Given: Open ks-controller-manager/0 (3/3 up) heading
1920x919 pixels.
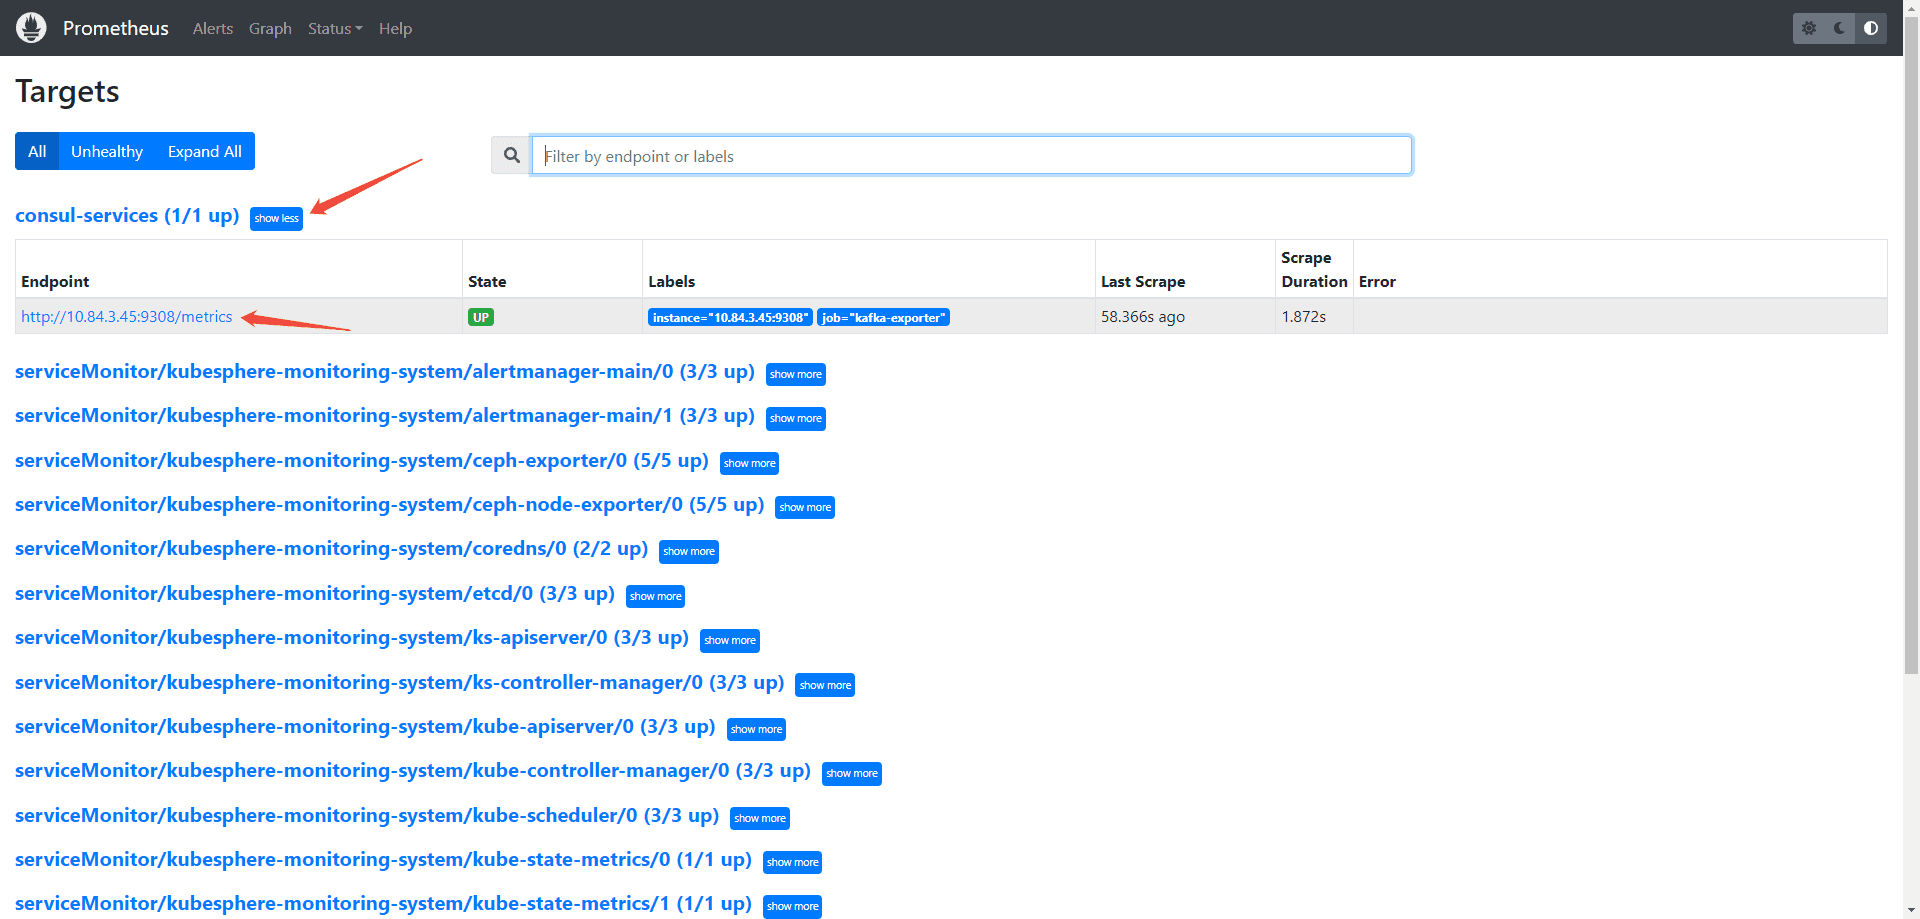Looking at the screenshot, I should (x=400, y=682).
